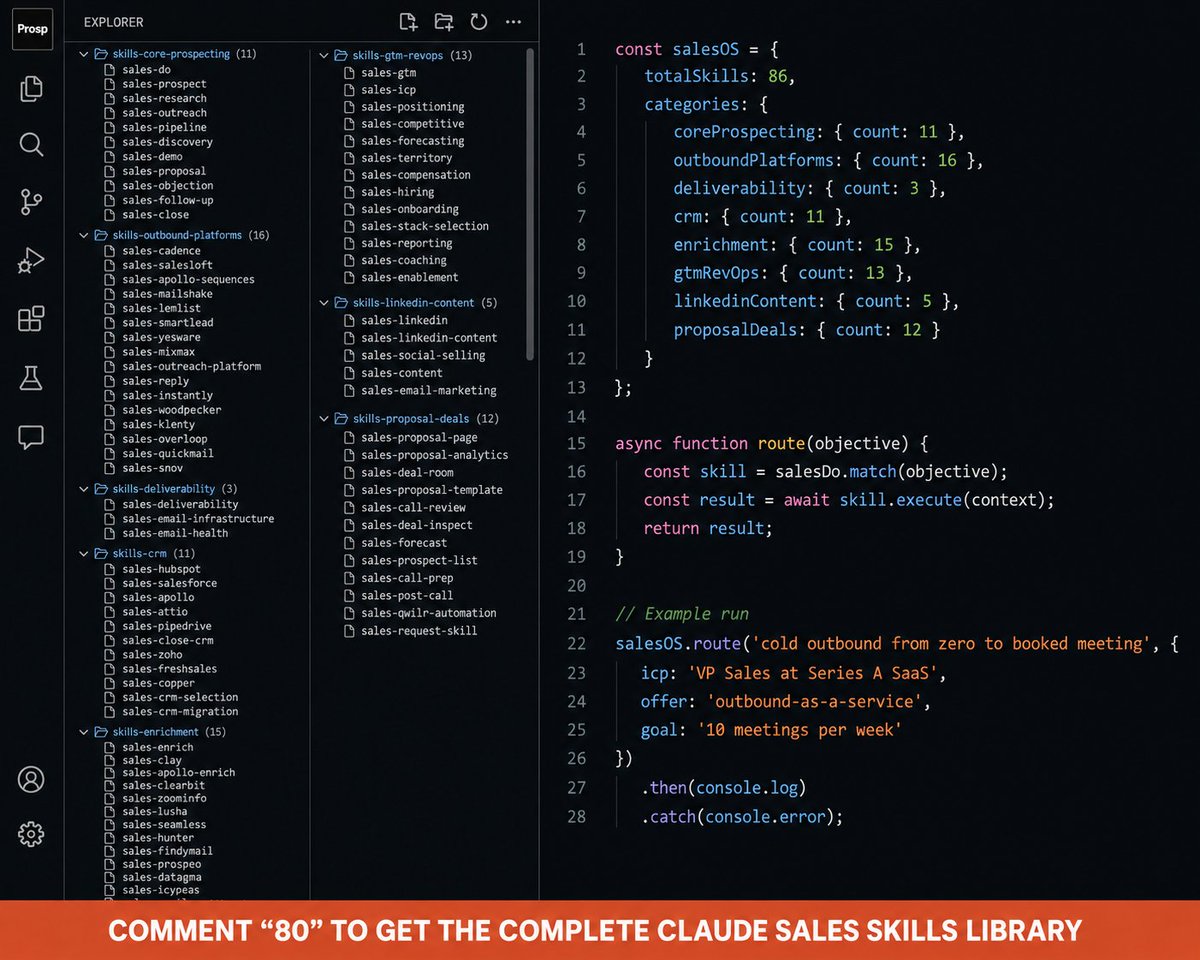The height and width of the screenshot is (960, 1200).
Task: Collapse the skills-core-prospecting folder
Action: pyautogui.click(x=84, y=54)
